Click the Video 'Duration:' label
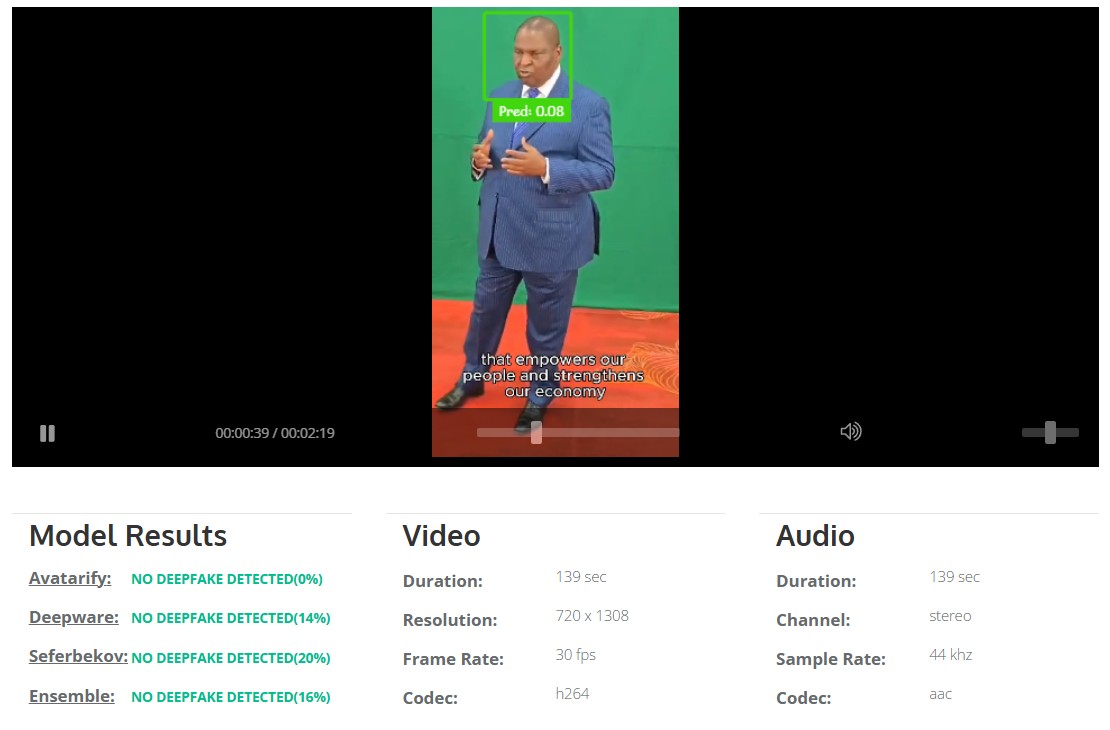The image size is (1110, 730). [442, 581]
